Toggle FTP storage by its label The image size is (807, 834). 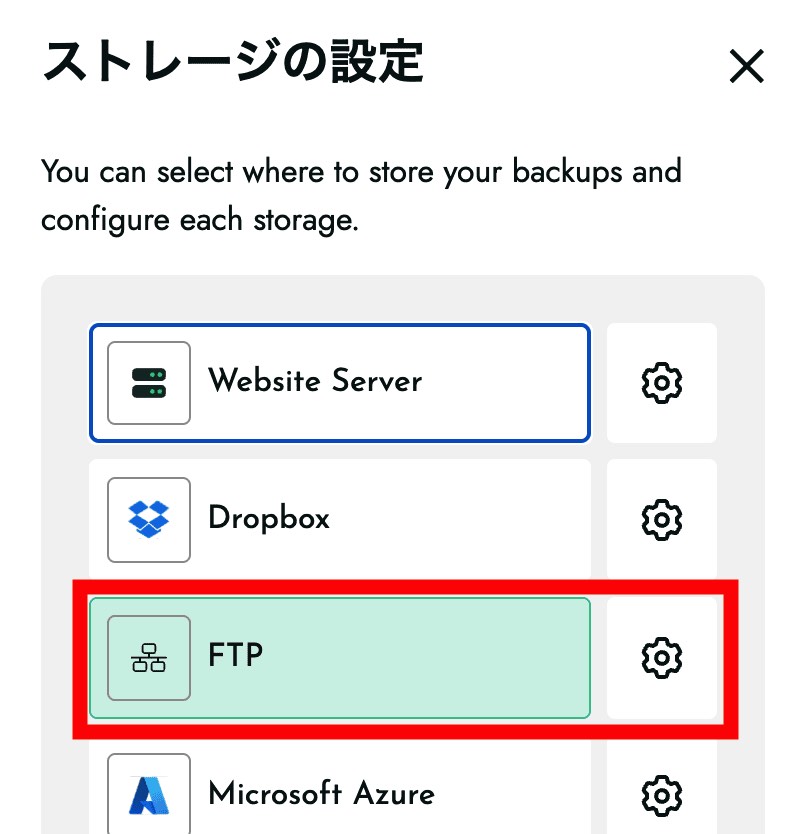(x=235, y=656)
